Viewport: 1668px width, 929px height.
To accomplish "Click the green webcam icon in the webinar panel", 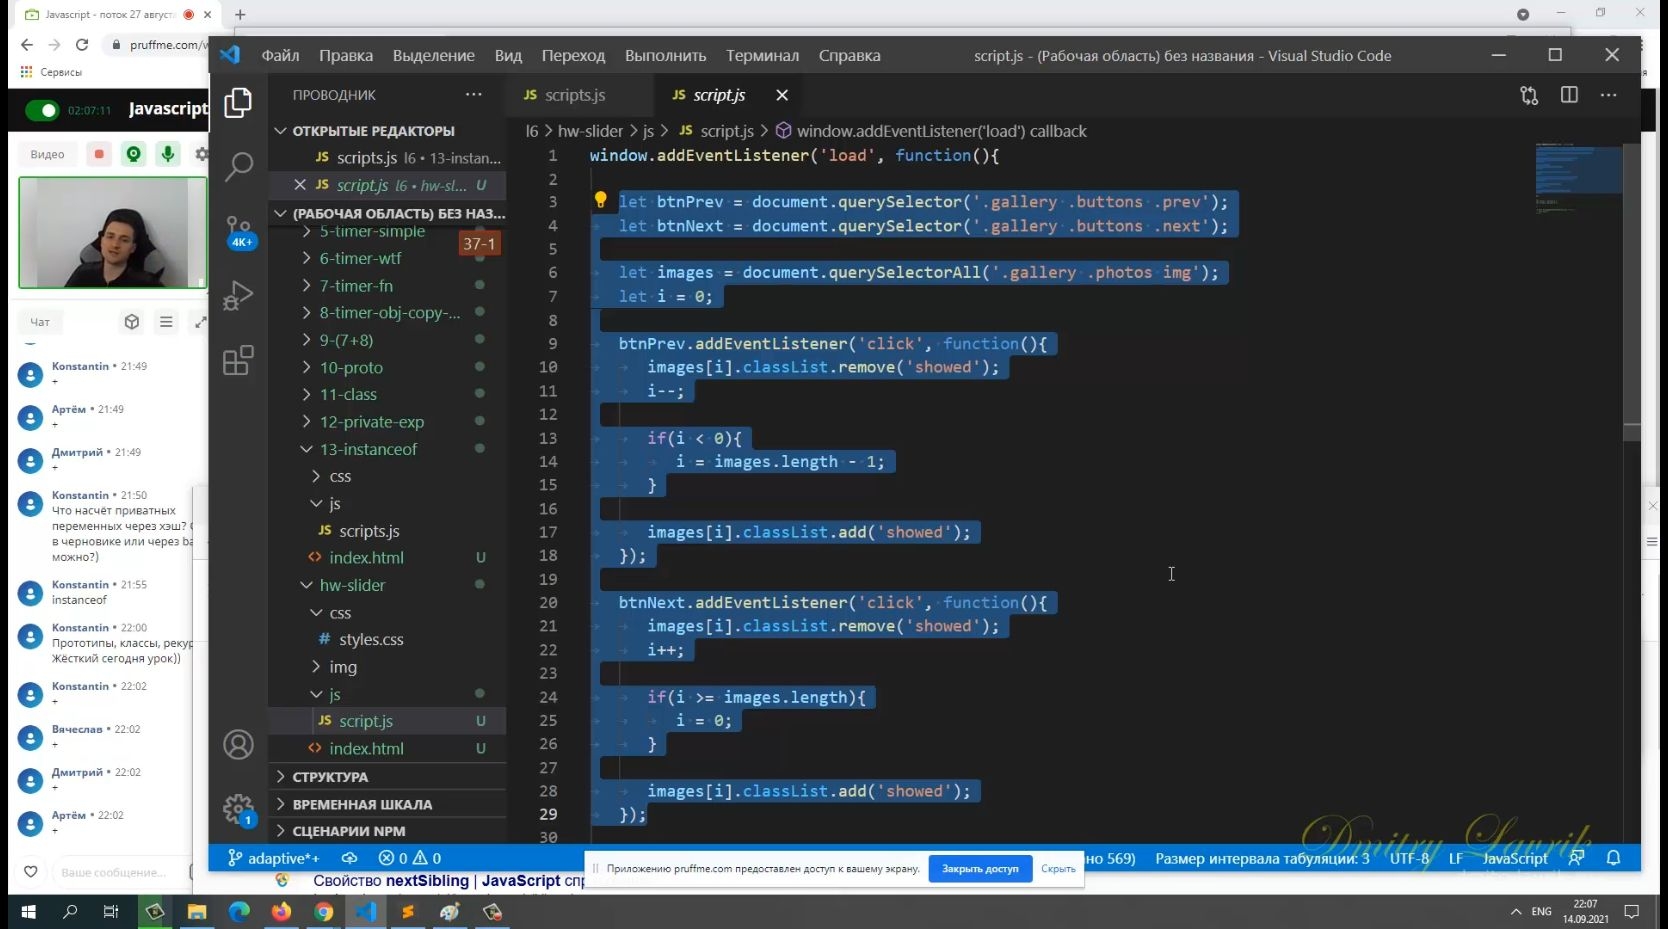I will point(133,154).
